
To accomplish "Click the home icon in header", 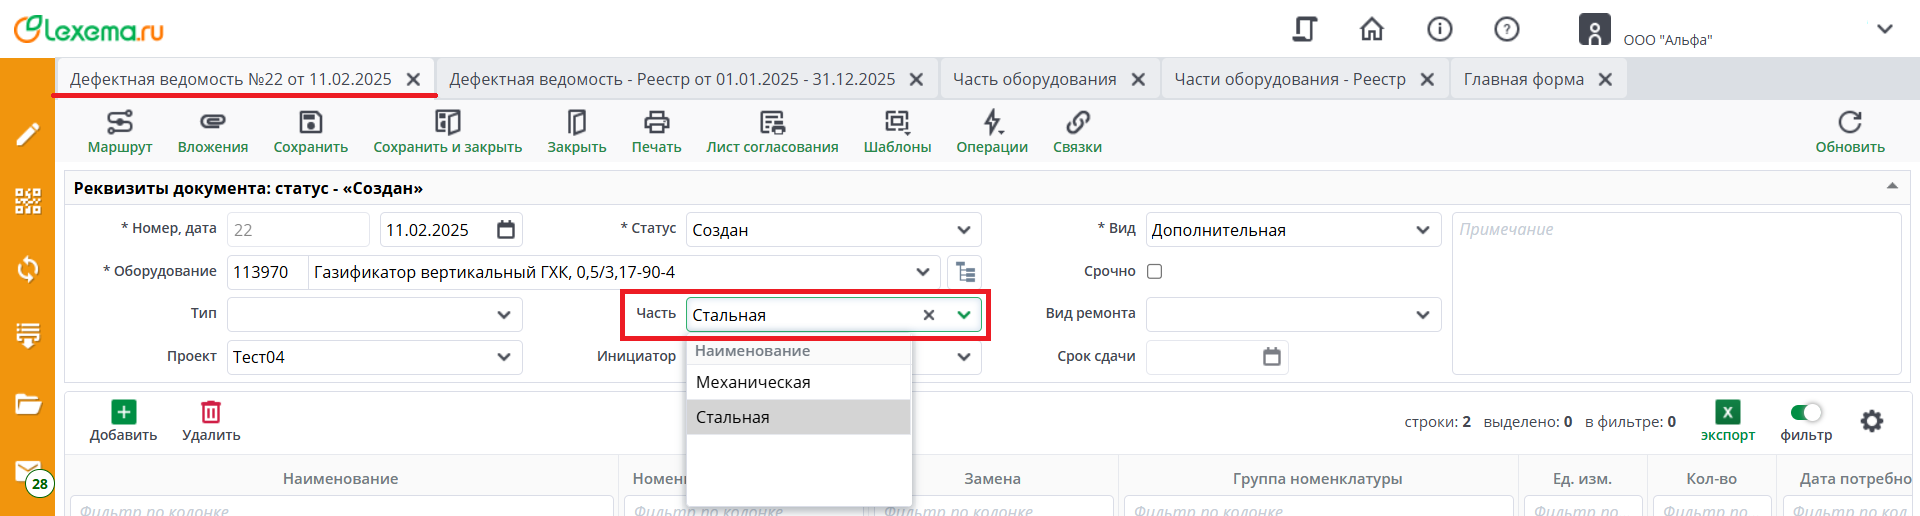I will [1372, 29].
